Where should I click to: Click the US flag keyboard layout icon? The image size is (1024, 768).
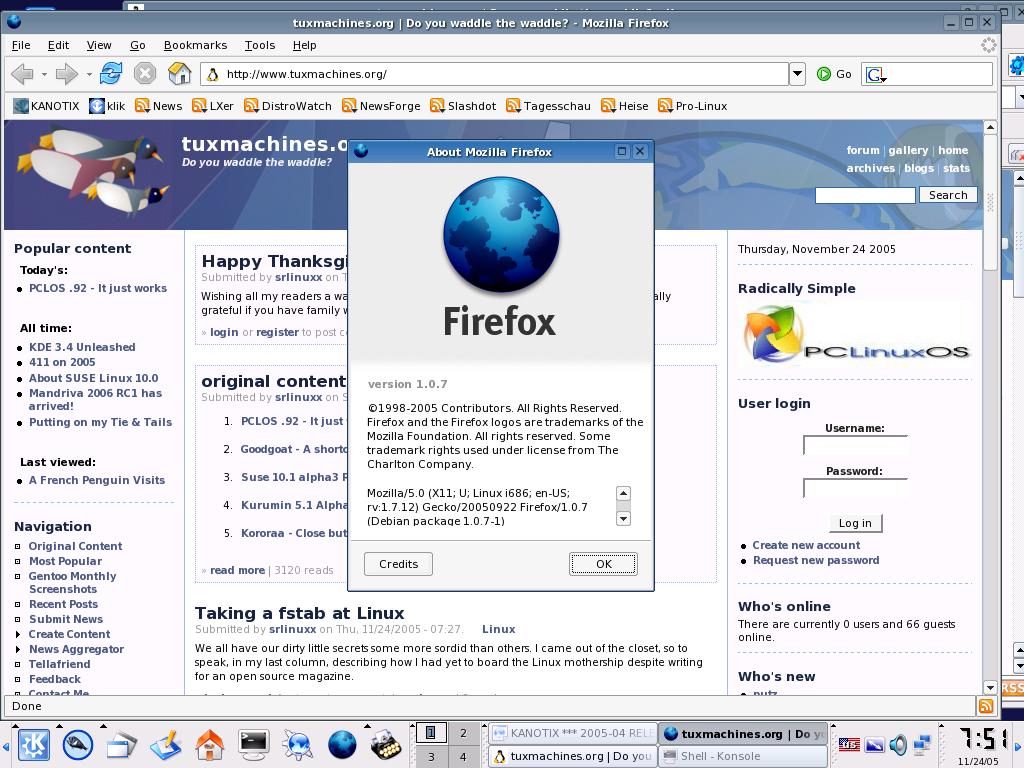(848, 744)
